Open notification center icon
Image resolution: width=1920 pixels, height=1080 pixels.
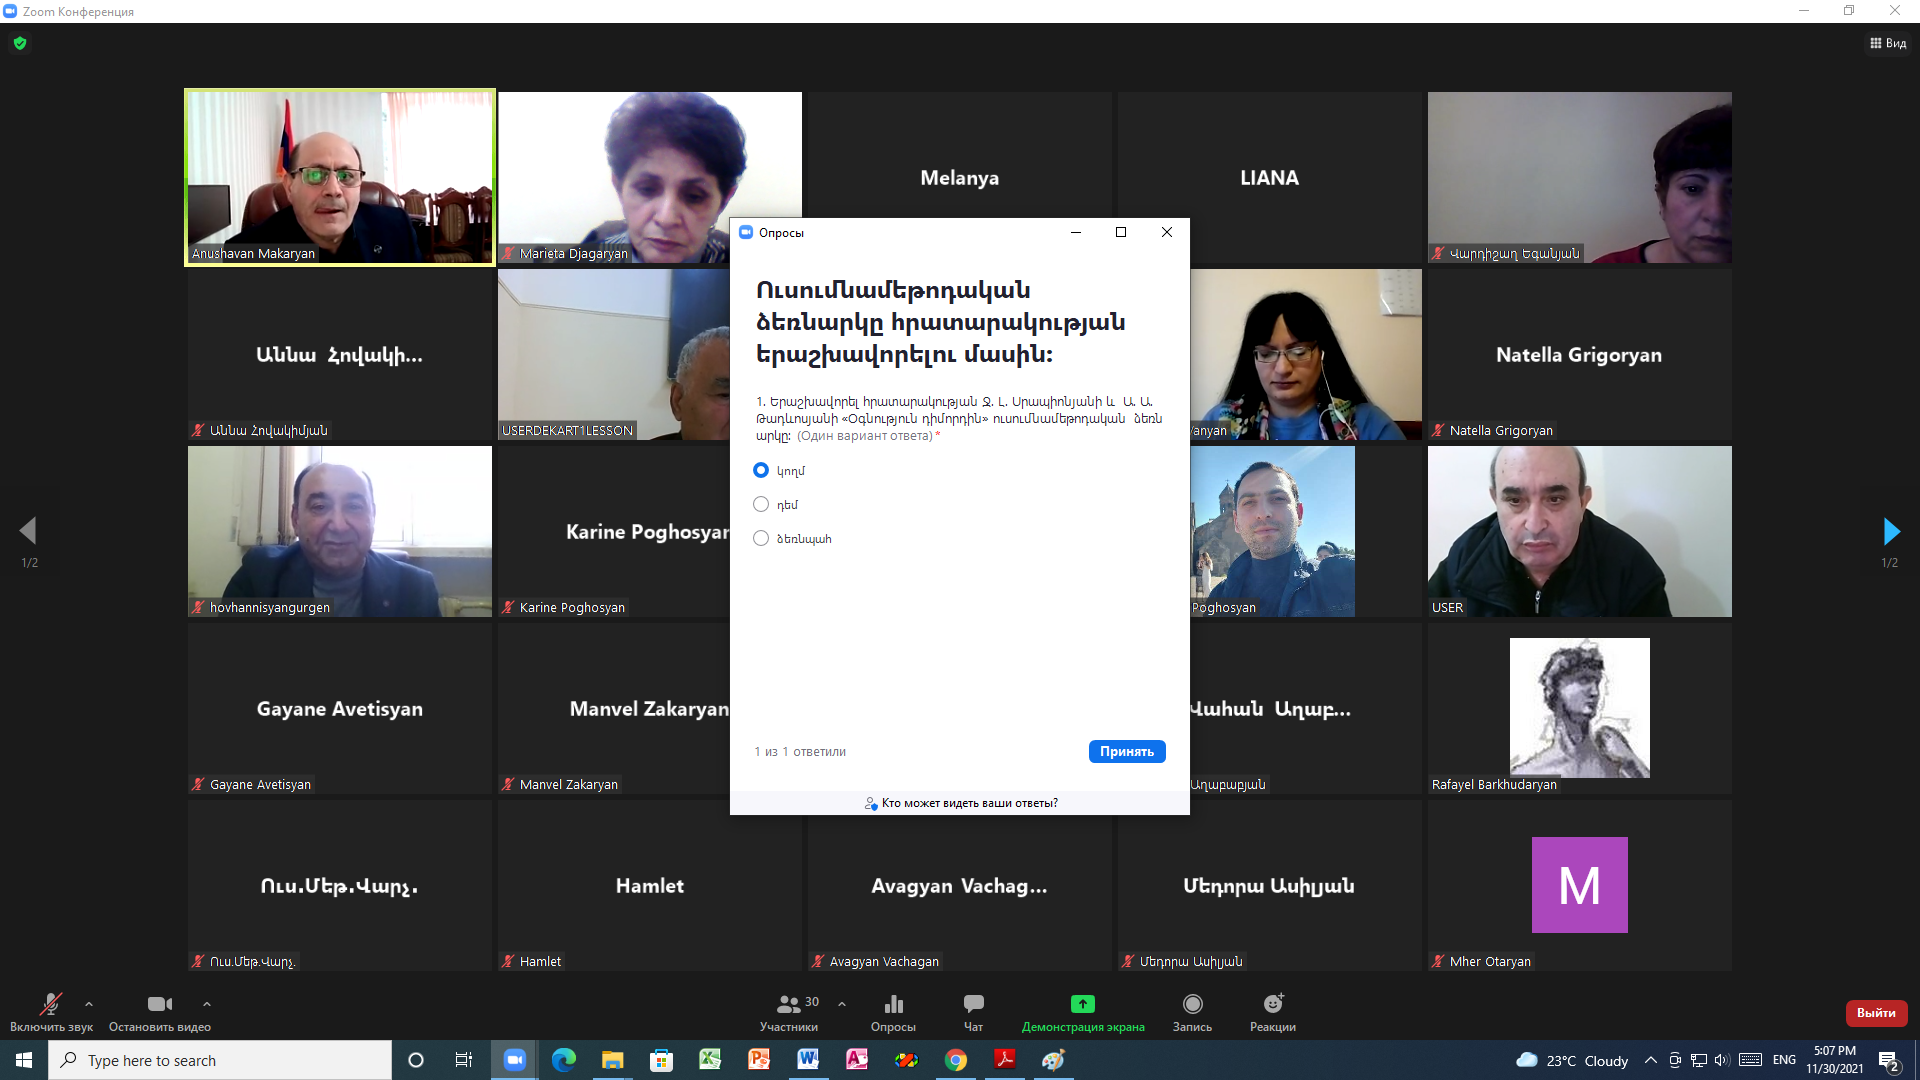pyautogui.click(x=1889, y=1061)
